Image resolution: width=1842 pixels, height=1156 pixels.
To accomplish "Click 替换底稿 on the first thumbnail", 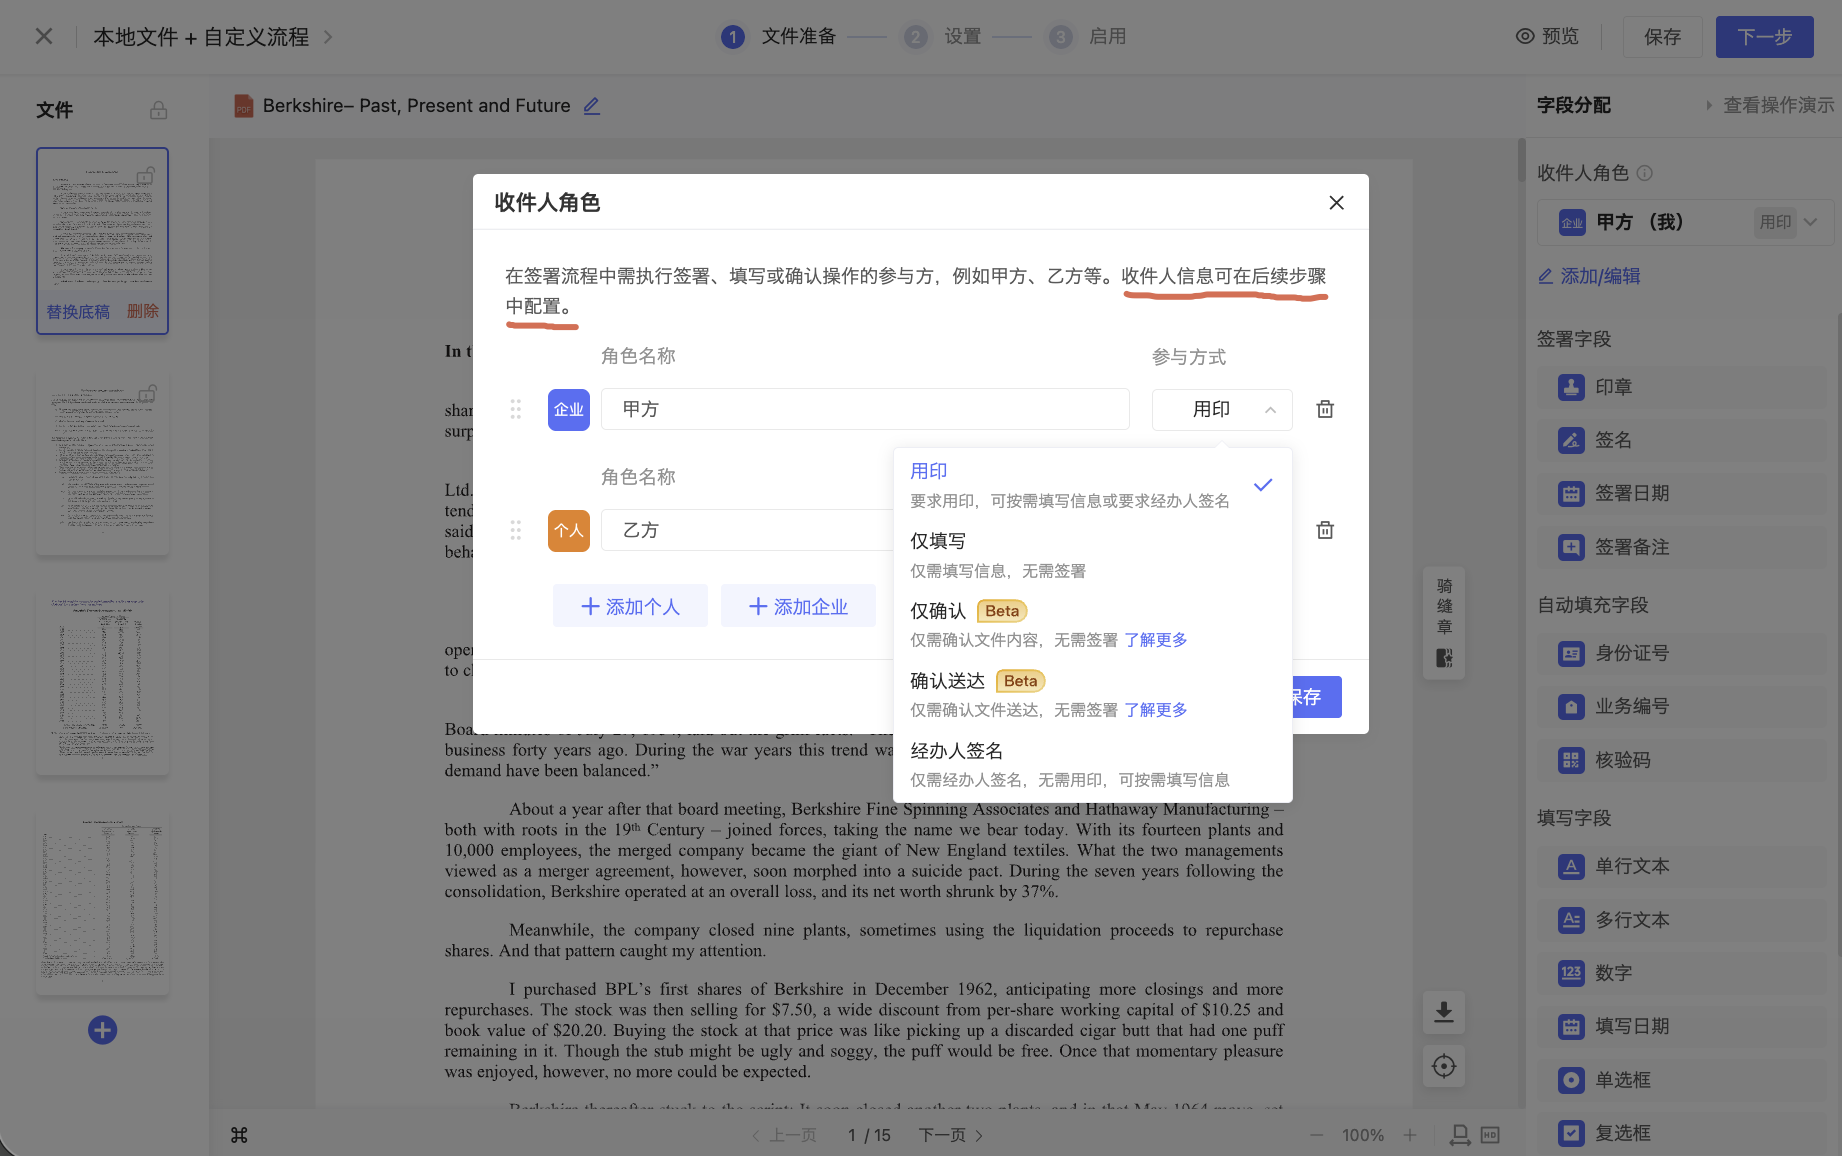I will coord(78,312).
